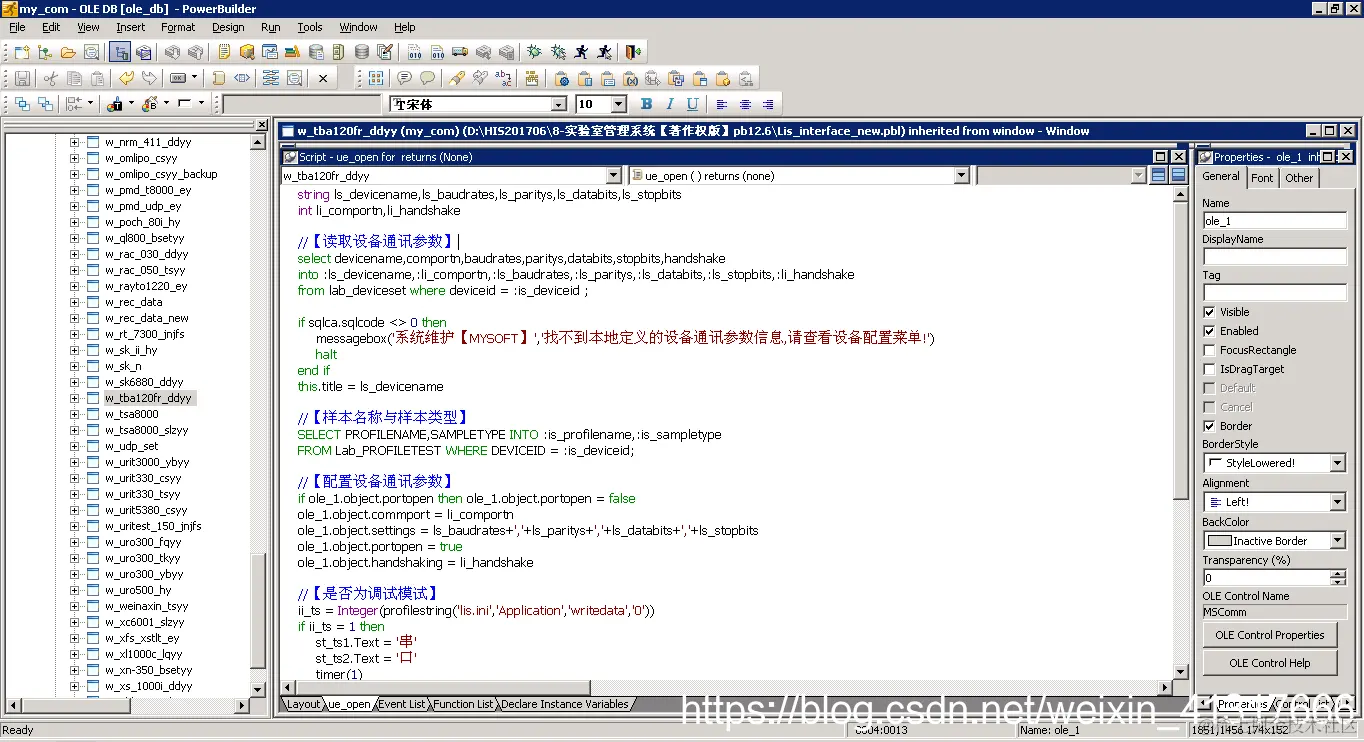Toggle the System Tree toolbar icon
This screenshot has width=1364, height=742.
pos(120,52)
